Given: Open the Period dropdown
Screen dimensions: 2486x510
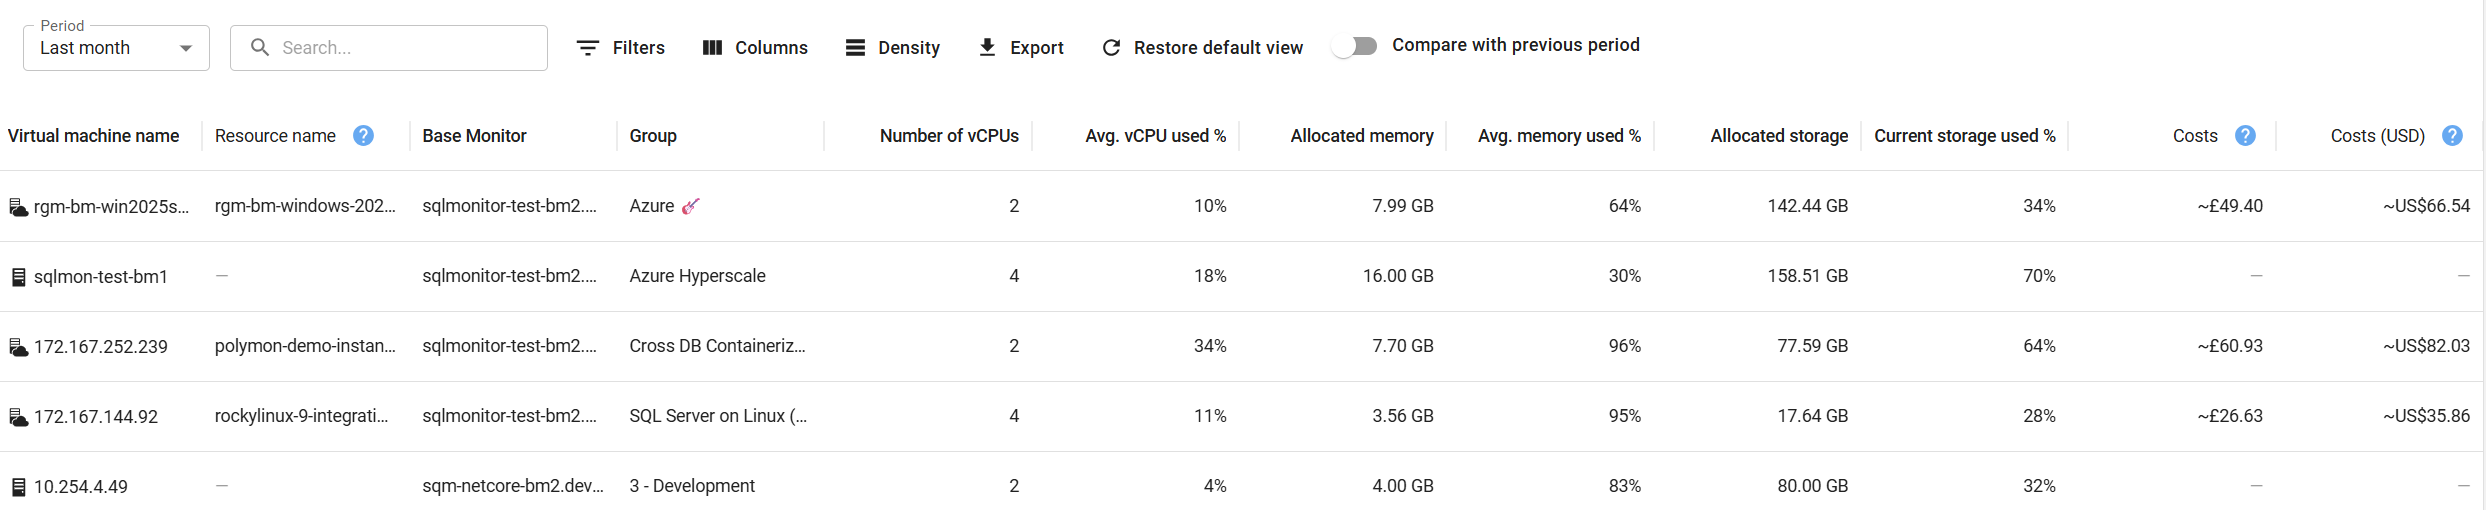Looking at the screenshot, I should [116, 48].
